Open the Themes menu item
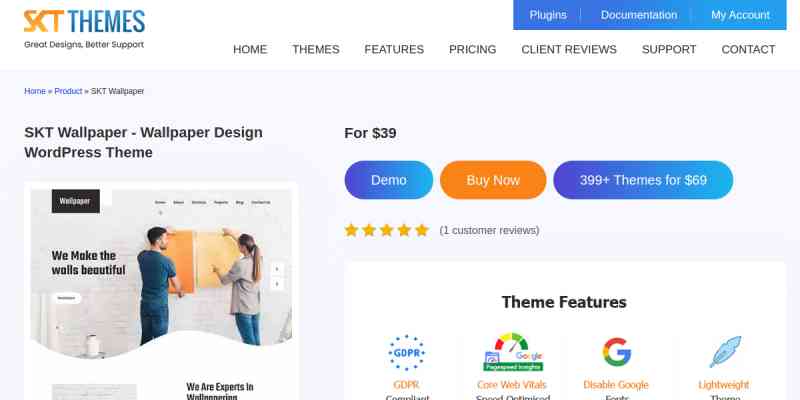 (316, 49)
